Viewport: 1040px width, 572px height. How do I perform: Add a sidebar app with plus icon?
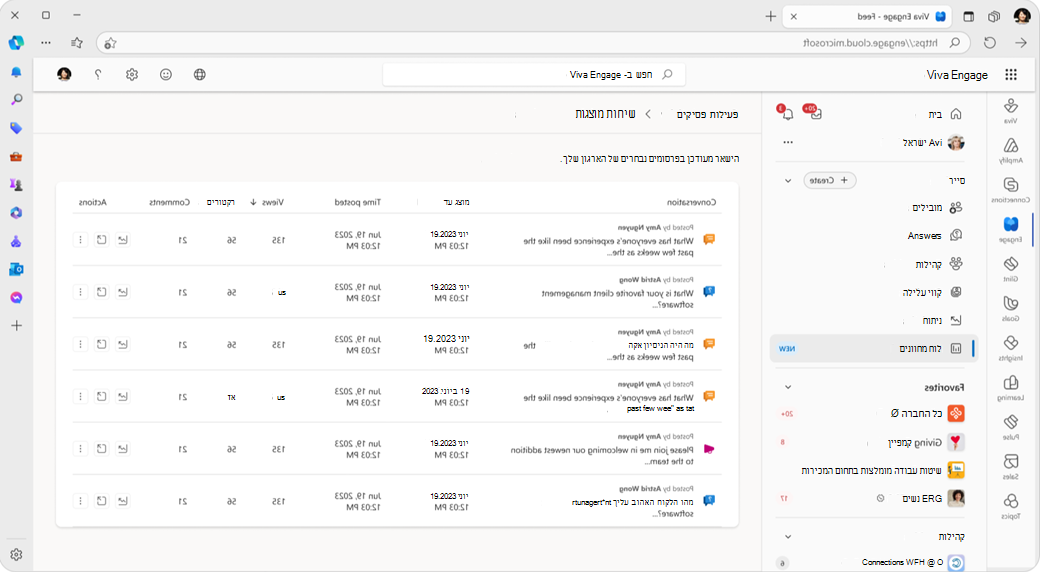click(17, 325)
